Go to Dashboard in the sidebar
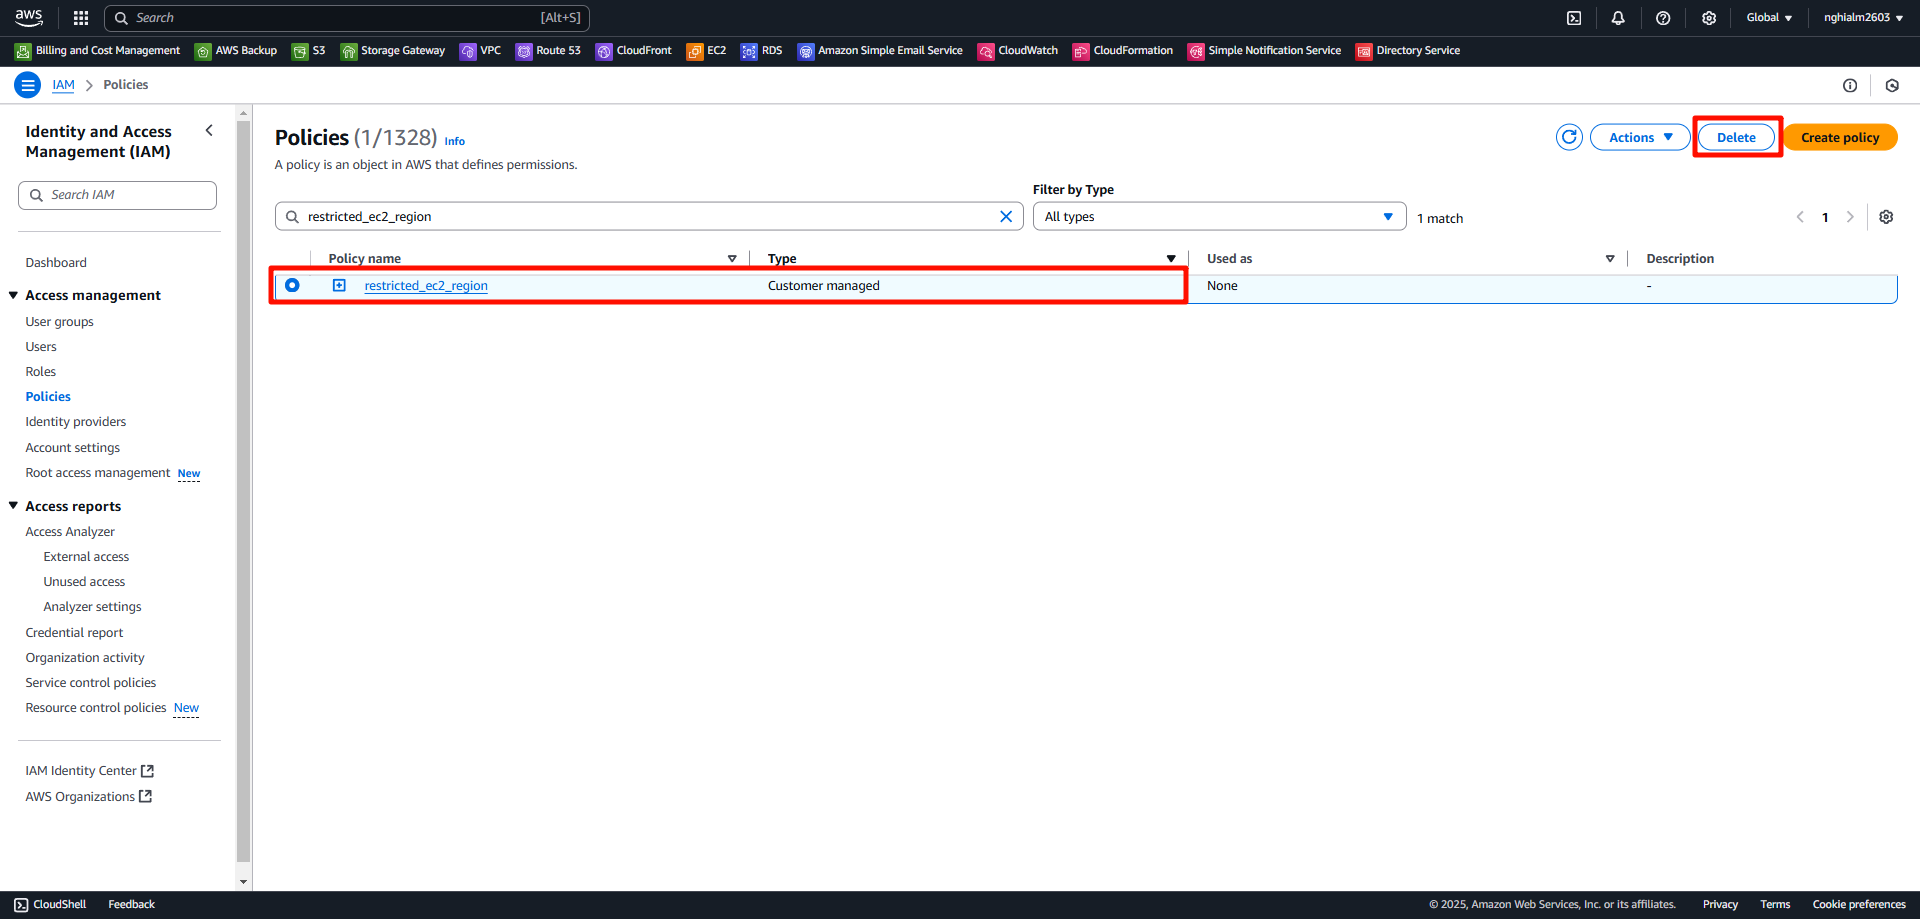This screenshot has width=1920, height=919. pos(56,263)
